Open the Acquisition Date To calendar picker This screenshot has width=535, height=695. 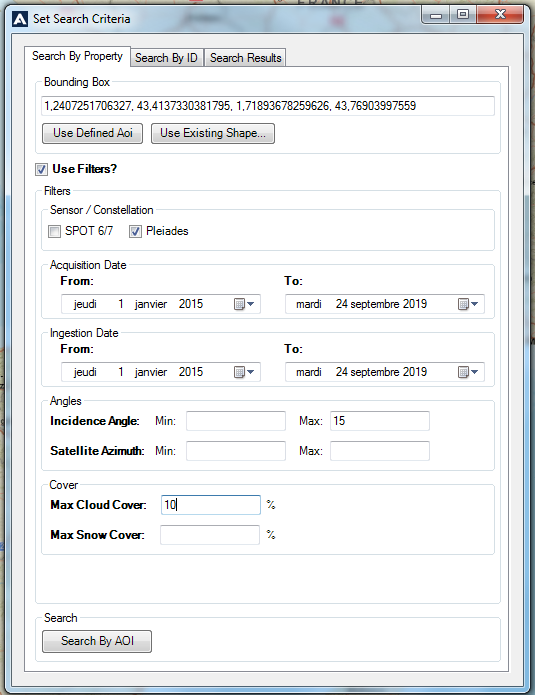468,304
